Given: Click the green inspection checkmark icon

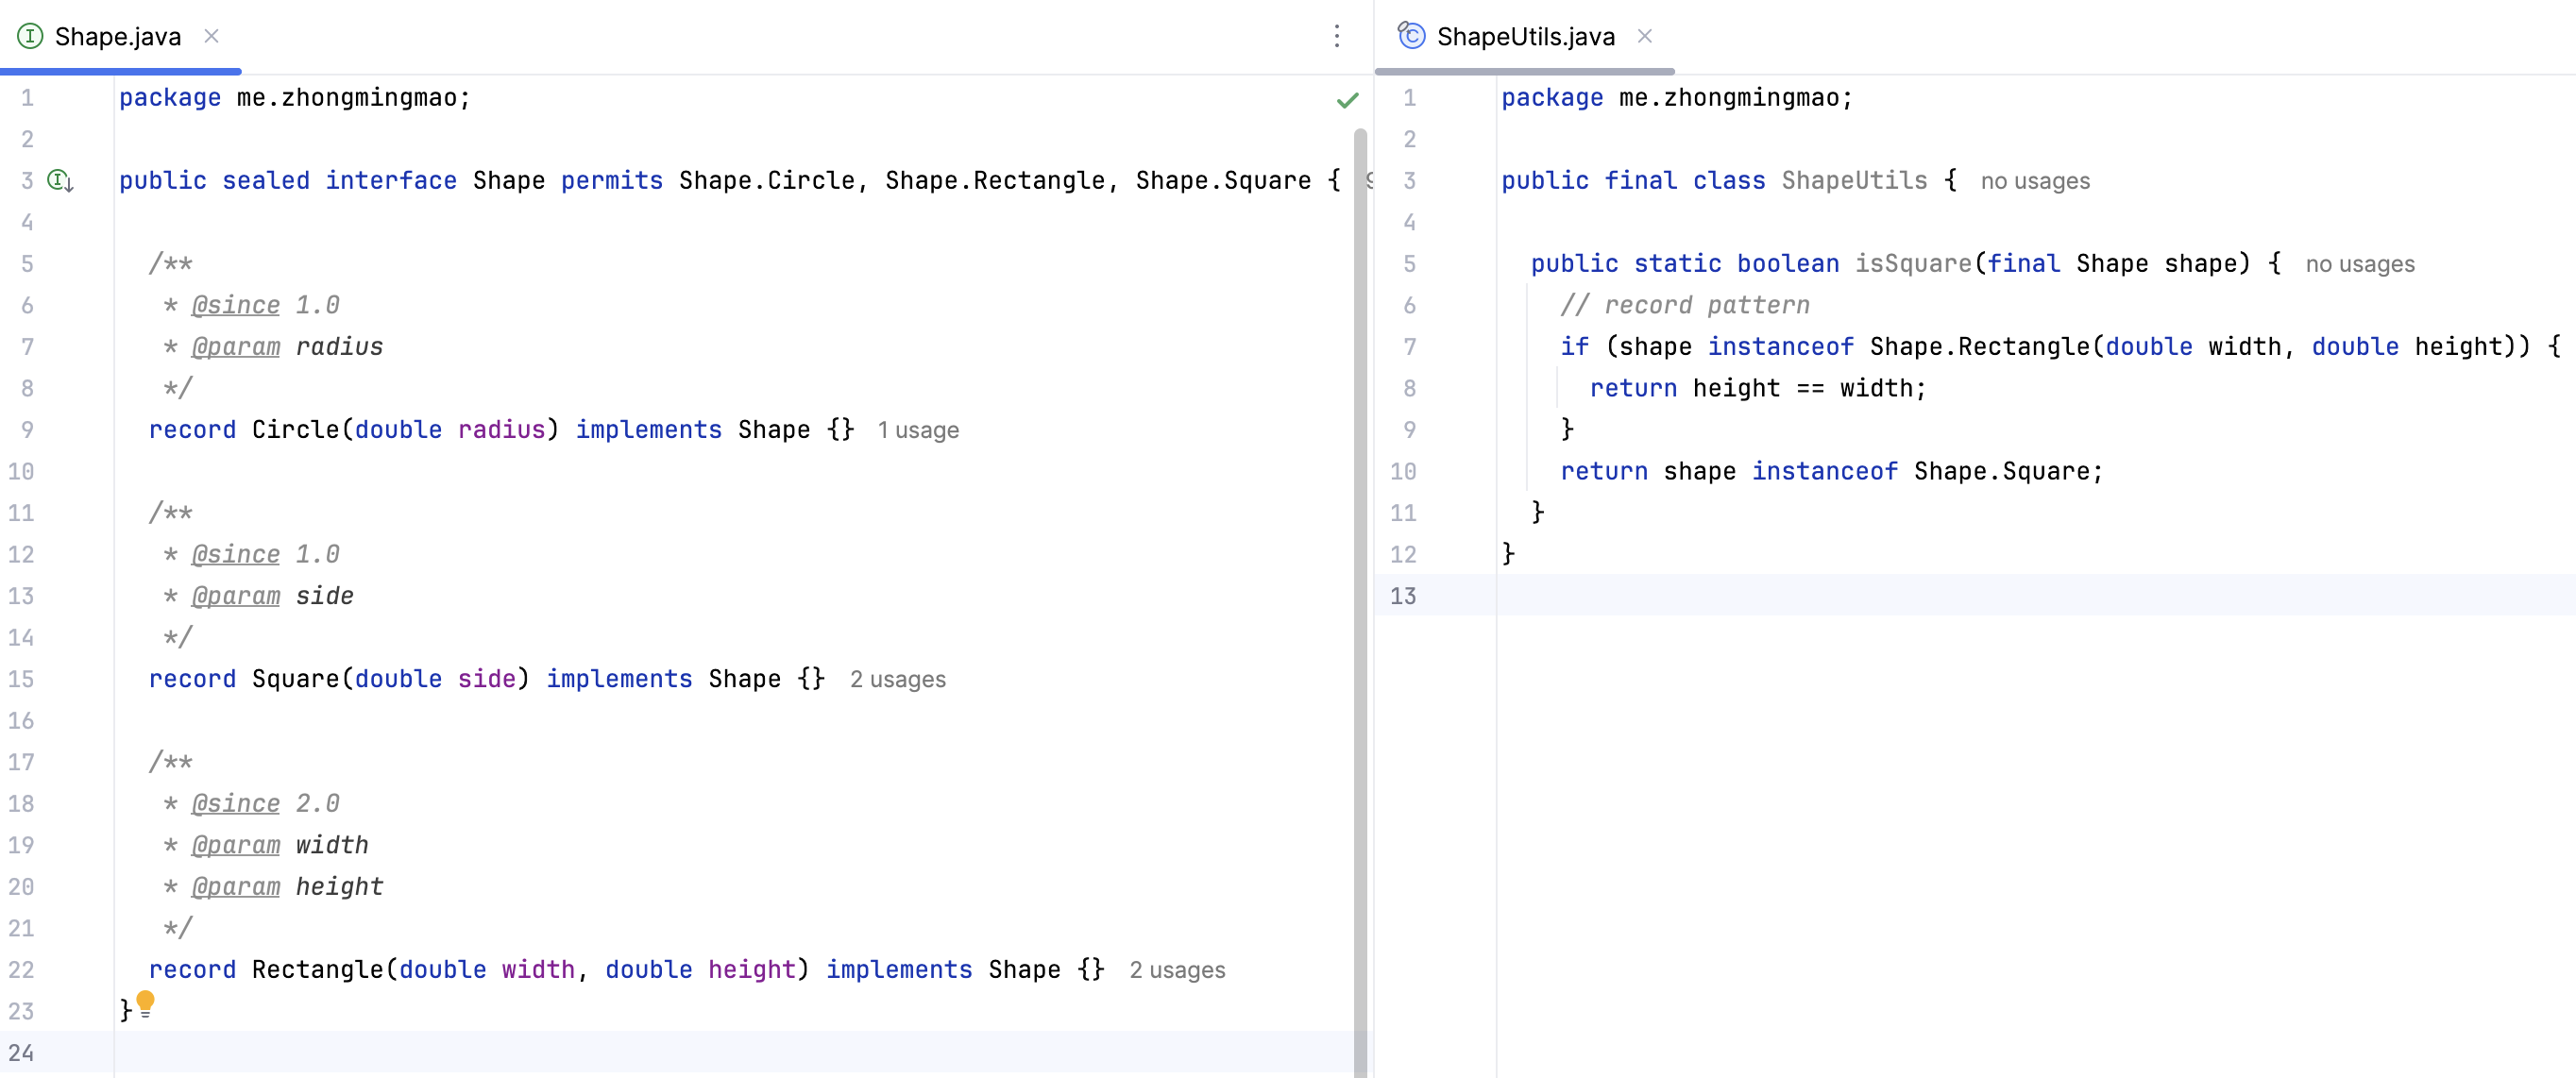Looking at the screenshot, I should point(1347,100).
